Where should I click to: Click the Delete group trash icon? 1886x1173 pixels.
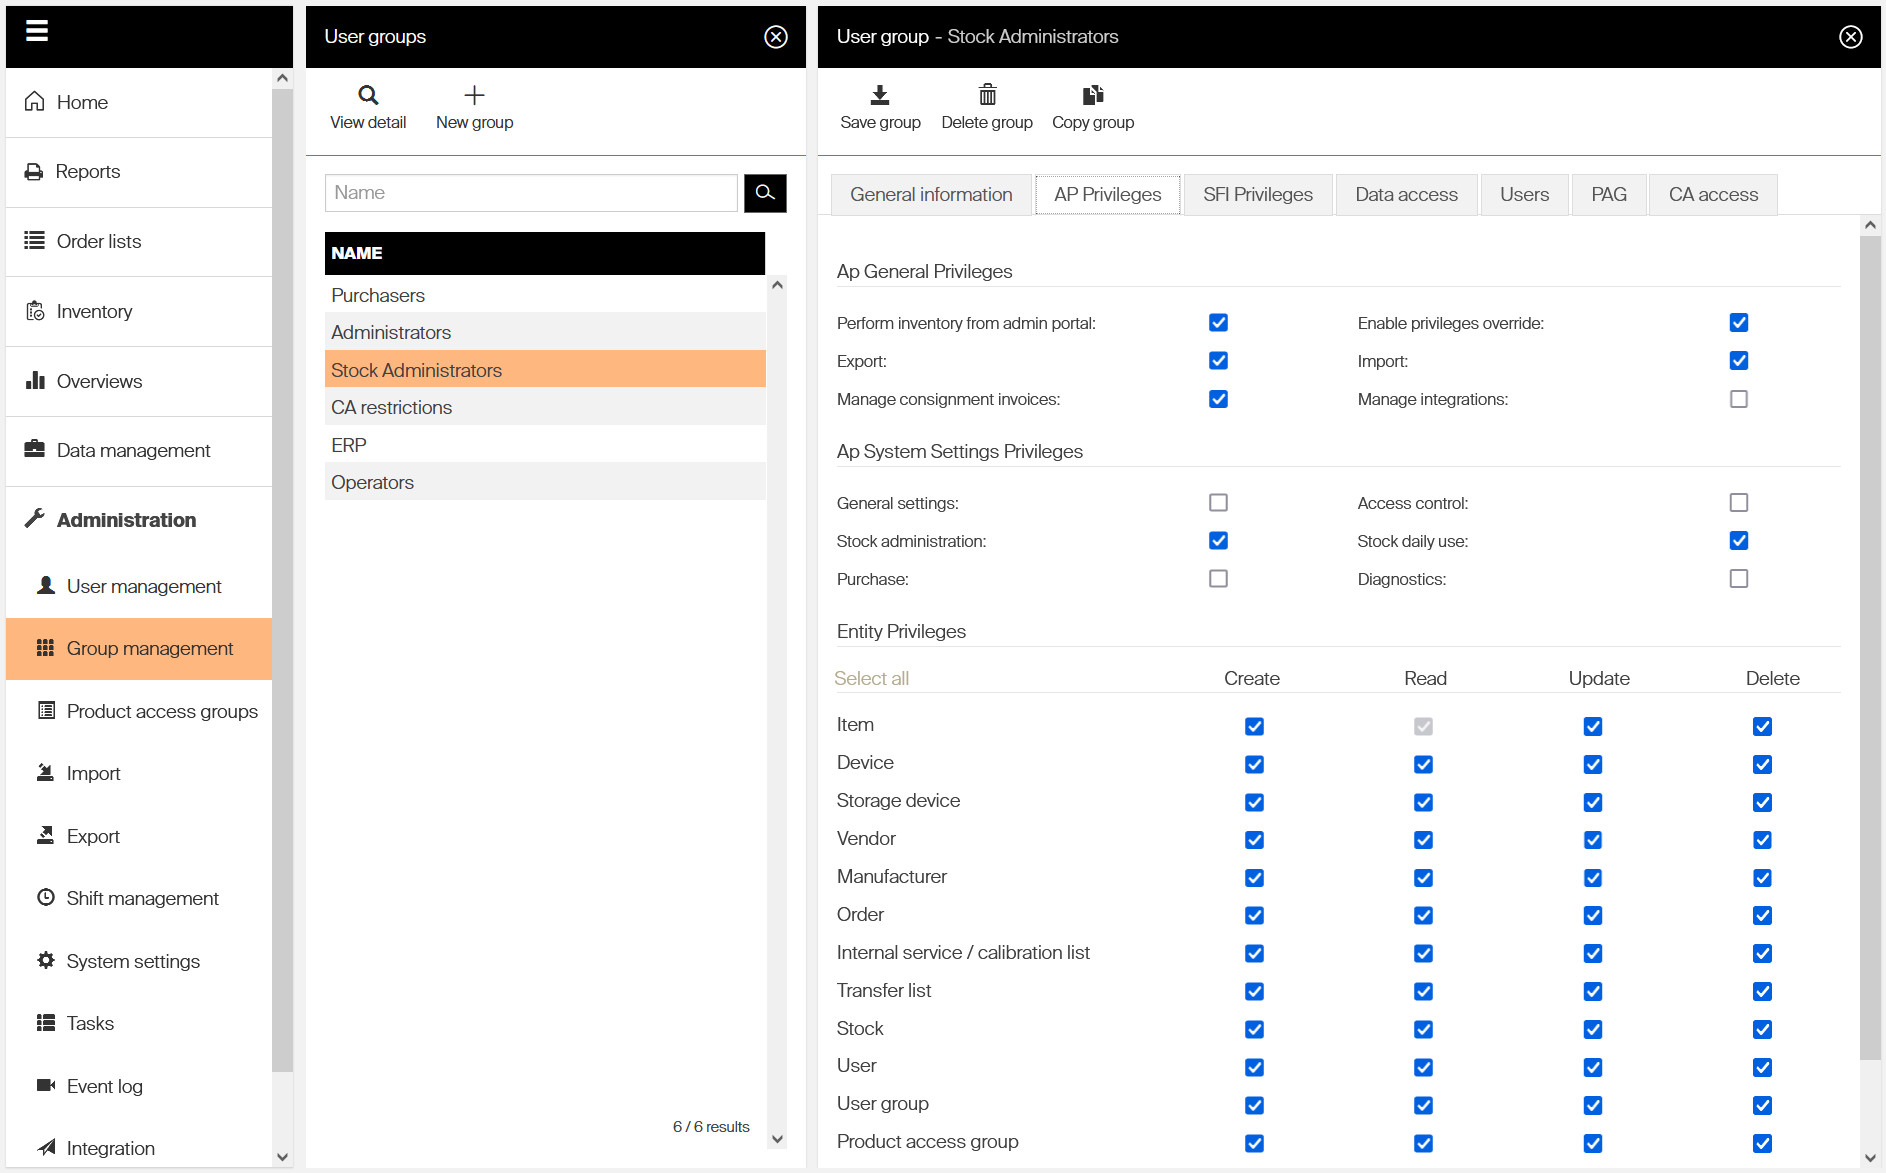pos(986,95)
